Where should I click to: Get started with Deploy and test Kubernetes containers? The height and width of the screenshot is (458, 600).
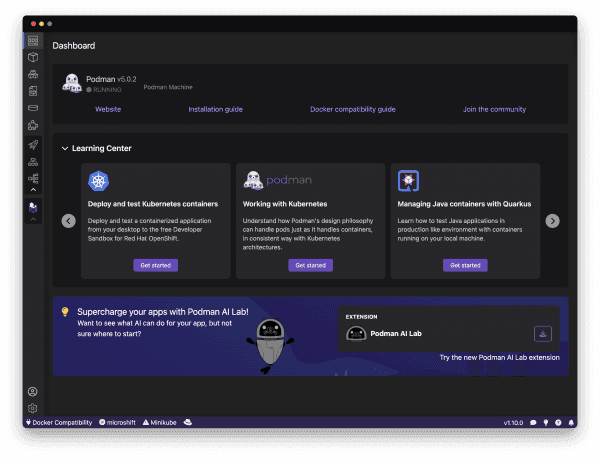pyautogui.click(x=155, y=265)
